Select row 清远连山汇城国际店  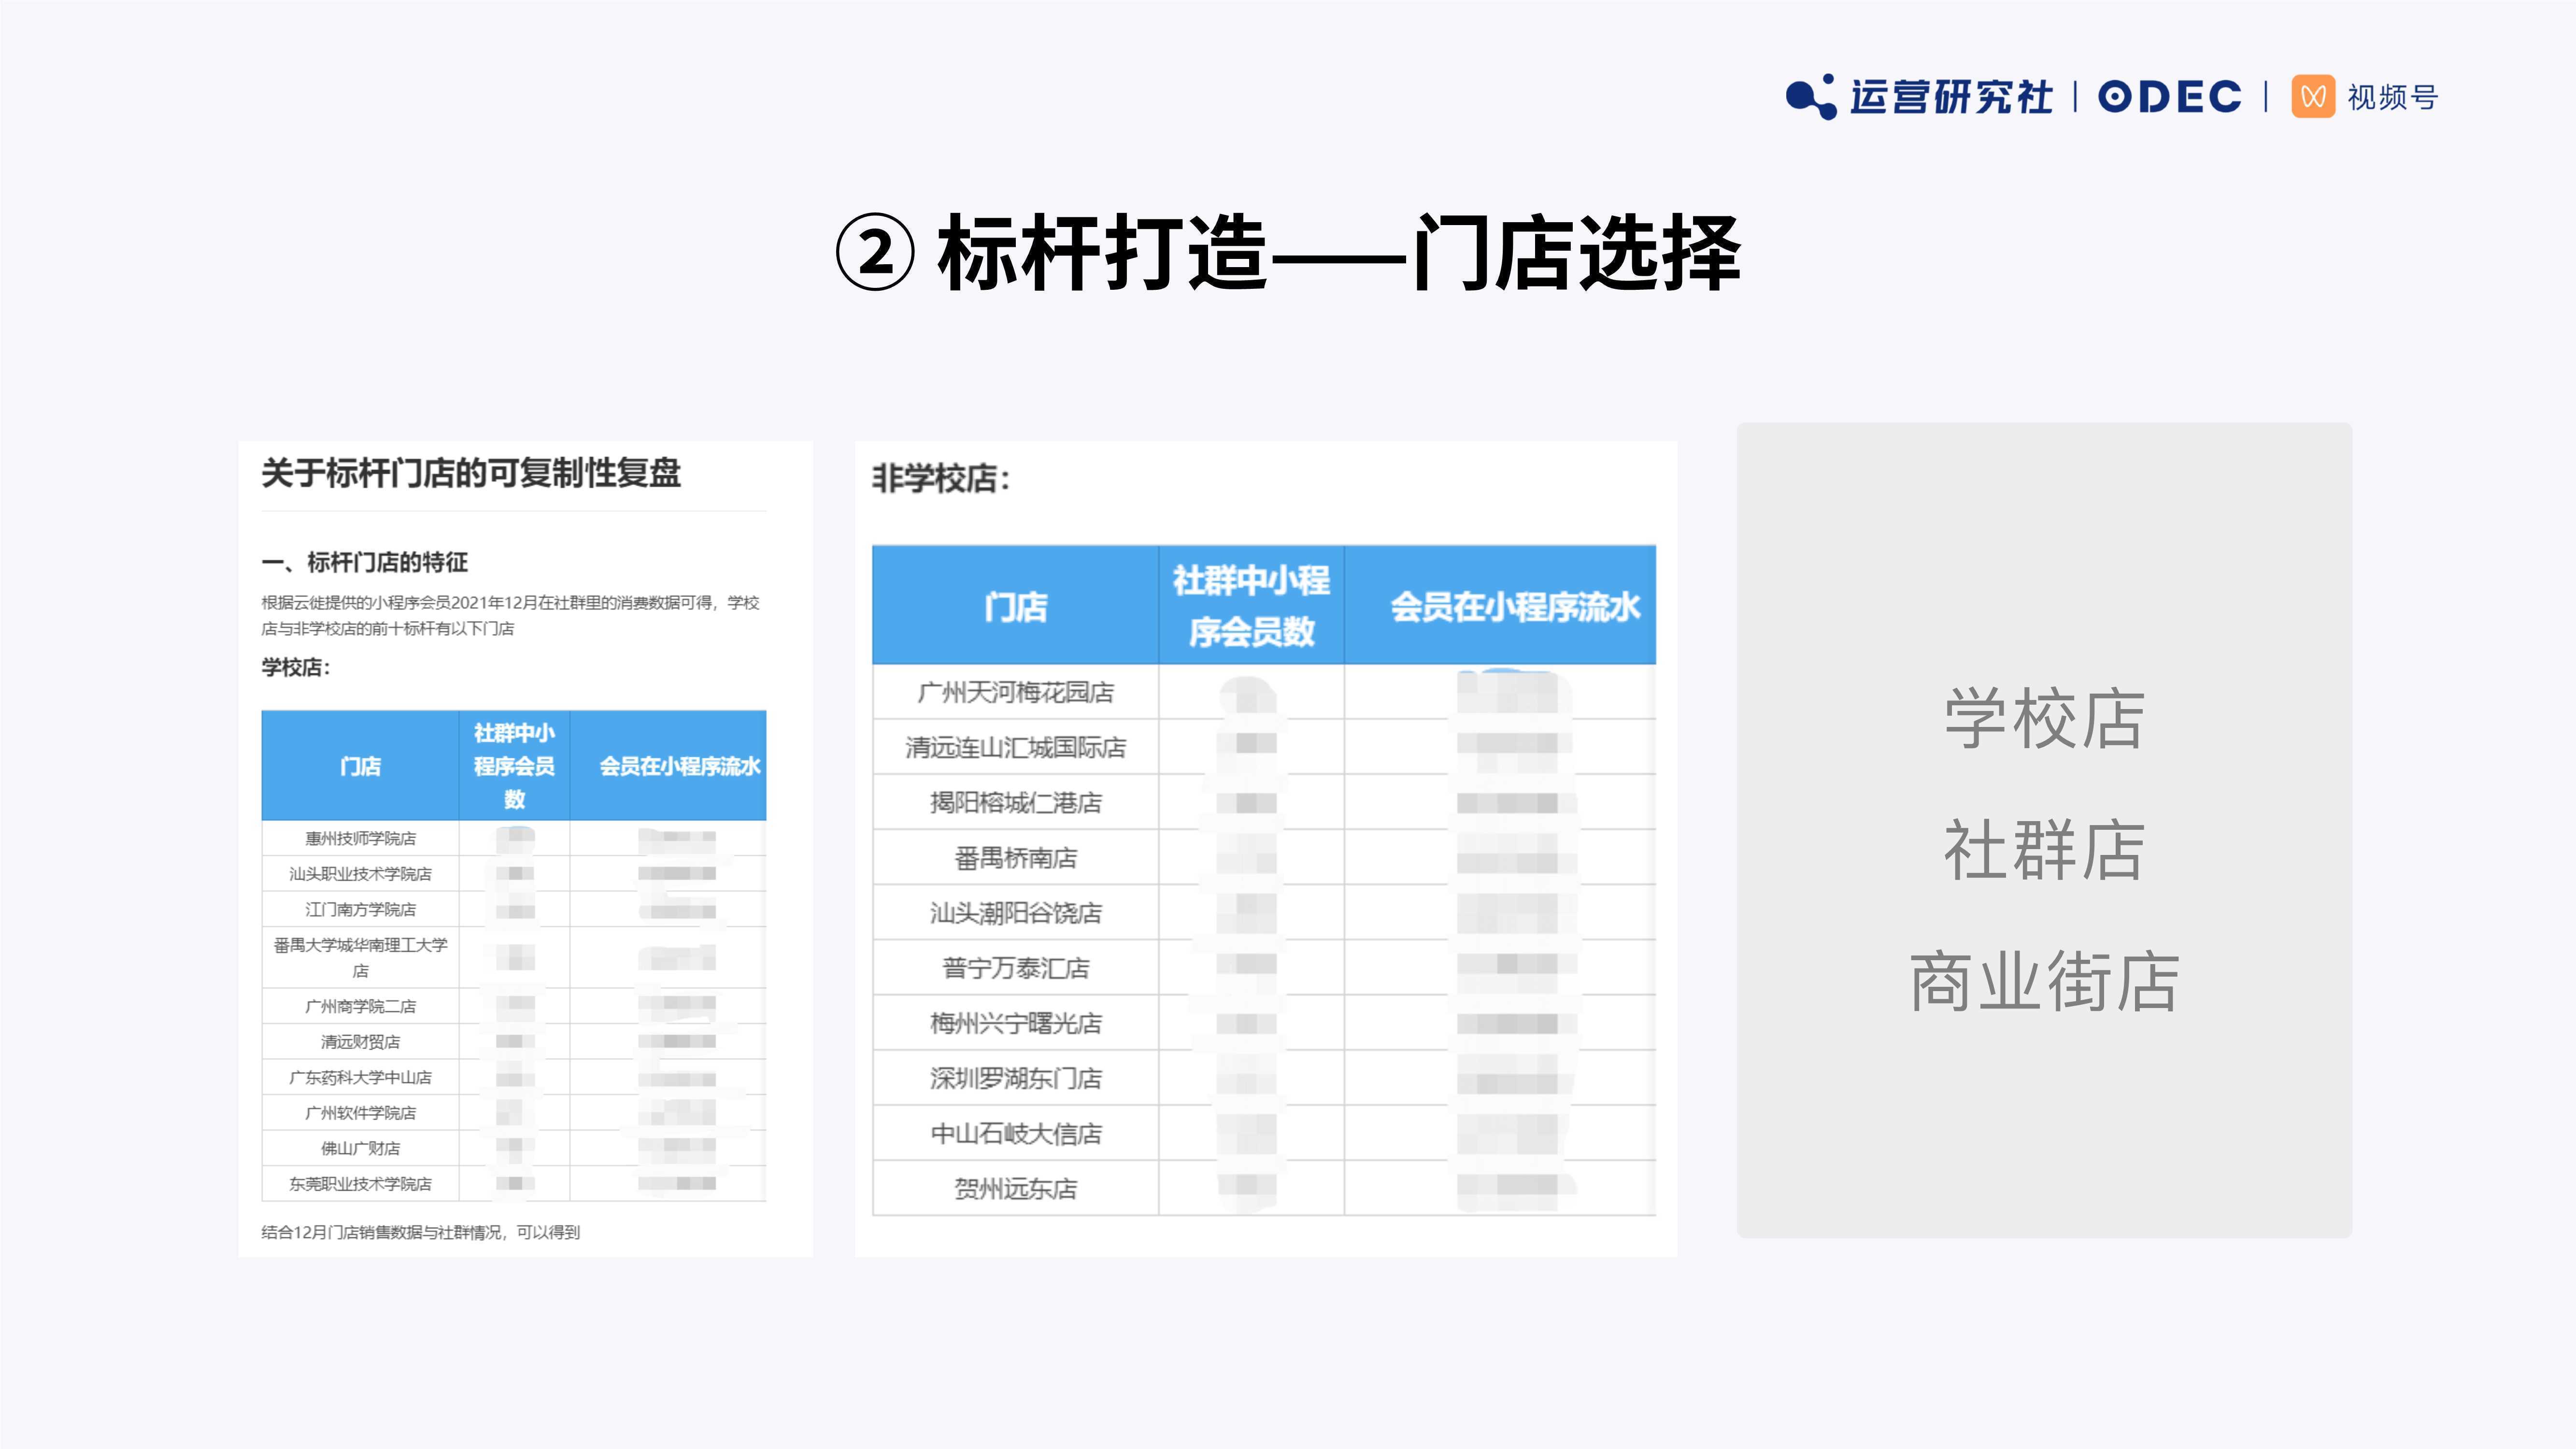[x=1264, y=747]
